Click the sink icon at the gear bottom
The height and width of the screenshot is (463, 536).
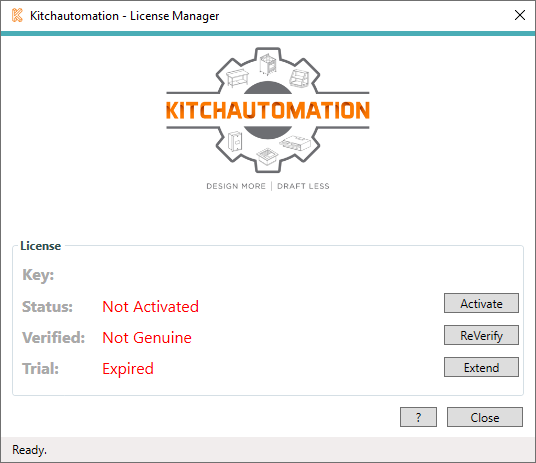[268, 156]
